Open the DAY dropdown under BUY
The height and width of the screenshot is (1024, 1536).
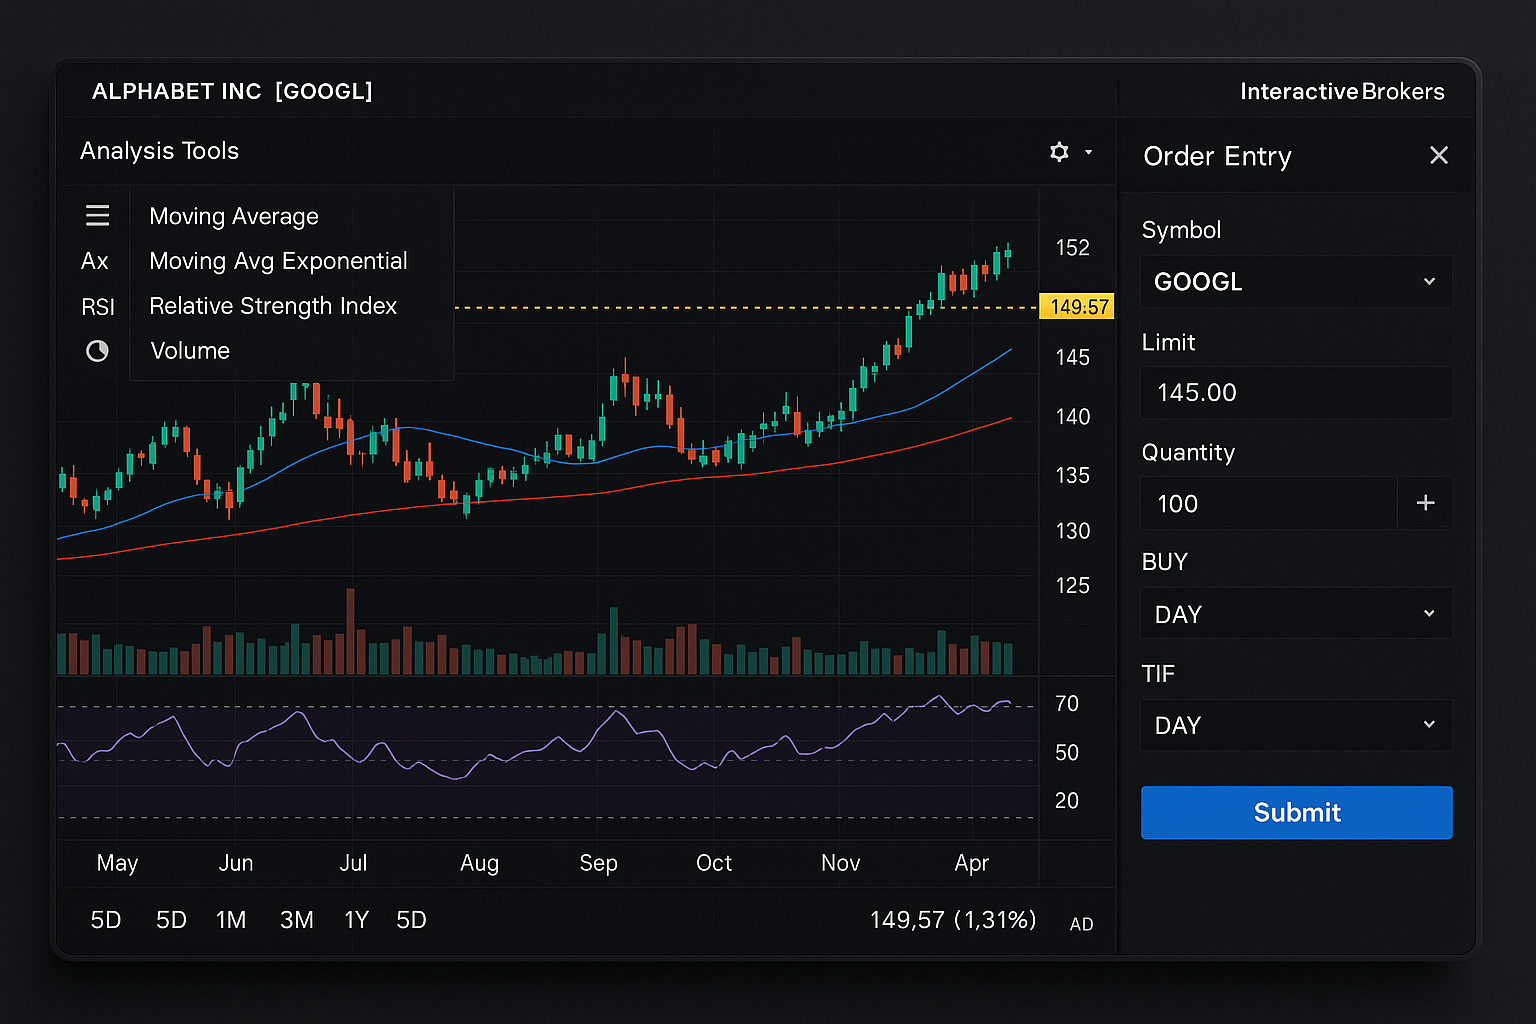point(1296,614)
